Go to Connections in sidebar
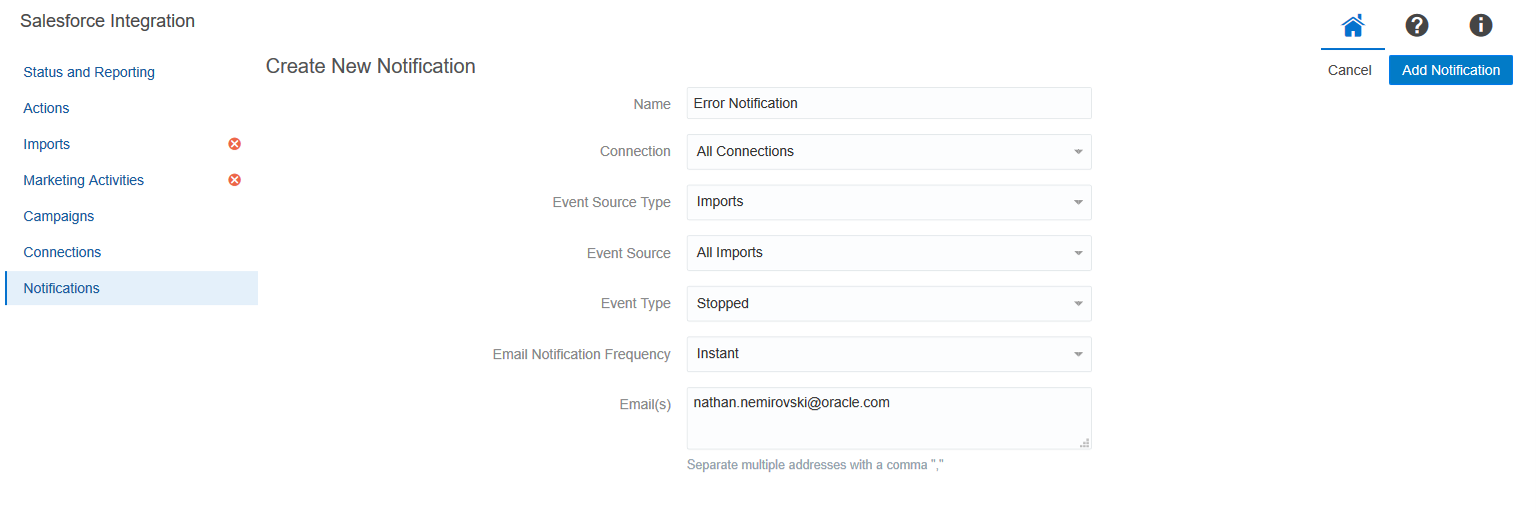This screenshot has width=1536, height=514. tap(62, 252)
